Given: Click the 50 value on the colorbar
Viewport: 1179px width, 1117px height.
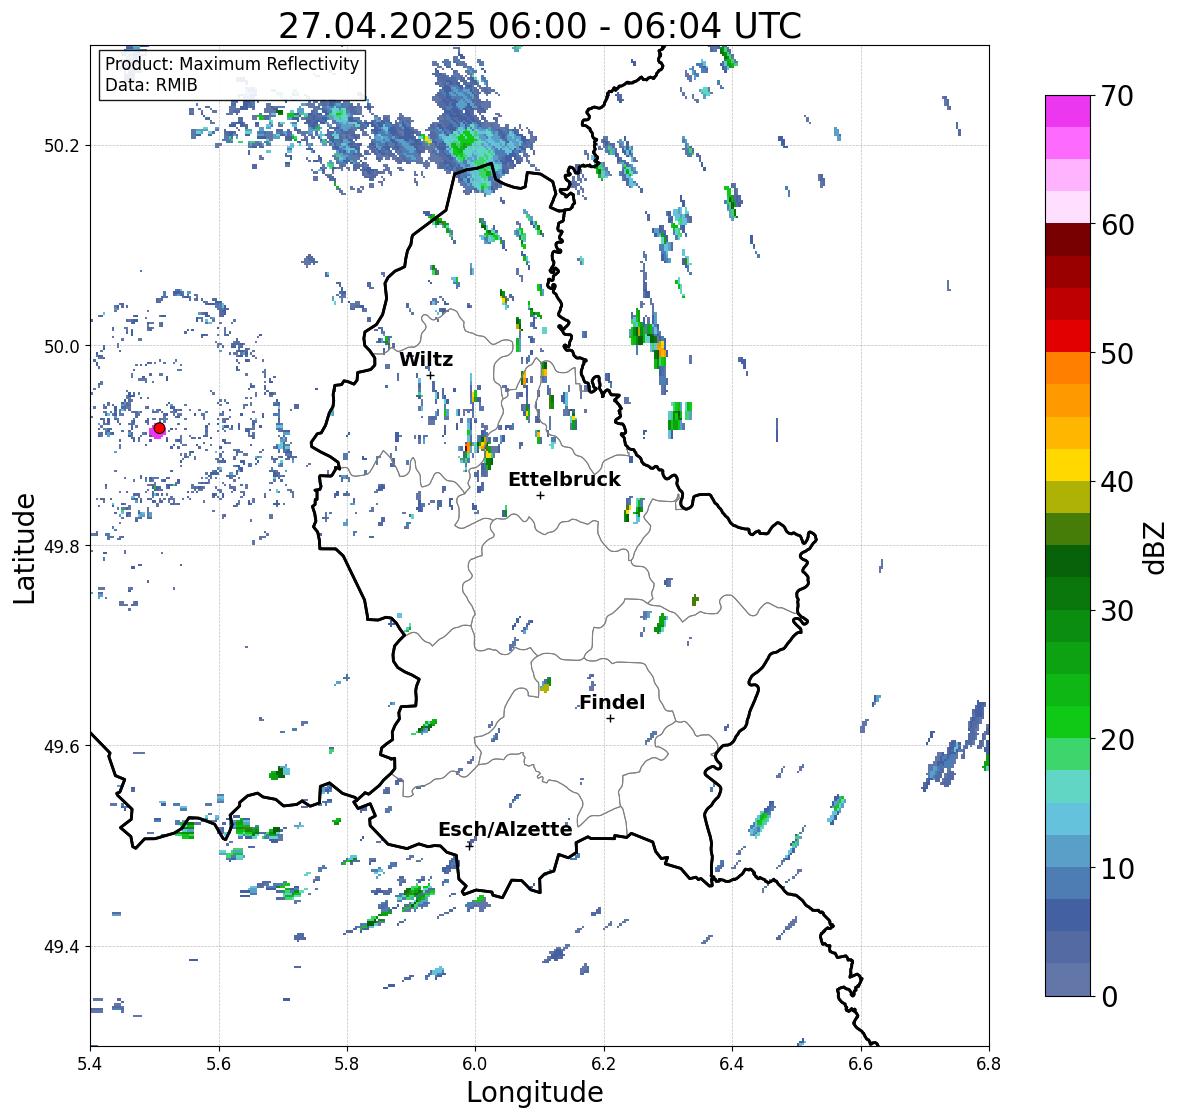Looking at the screenshot, I should pyautogui.click(x=1117, y=353).
